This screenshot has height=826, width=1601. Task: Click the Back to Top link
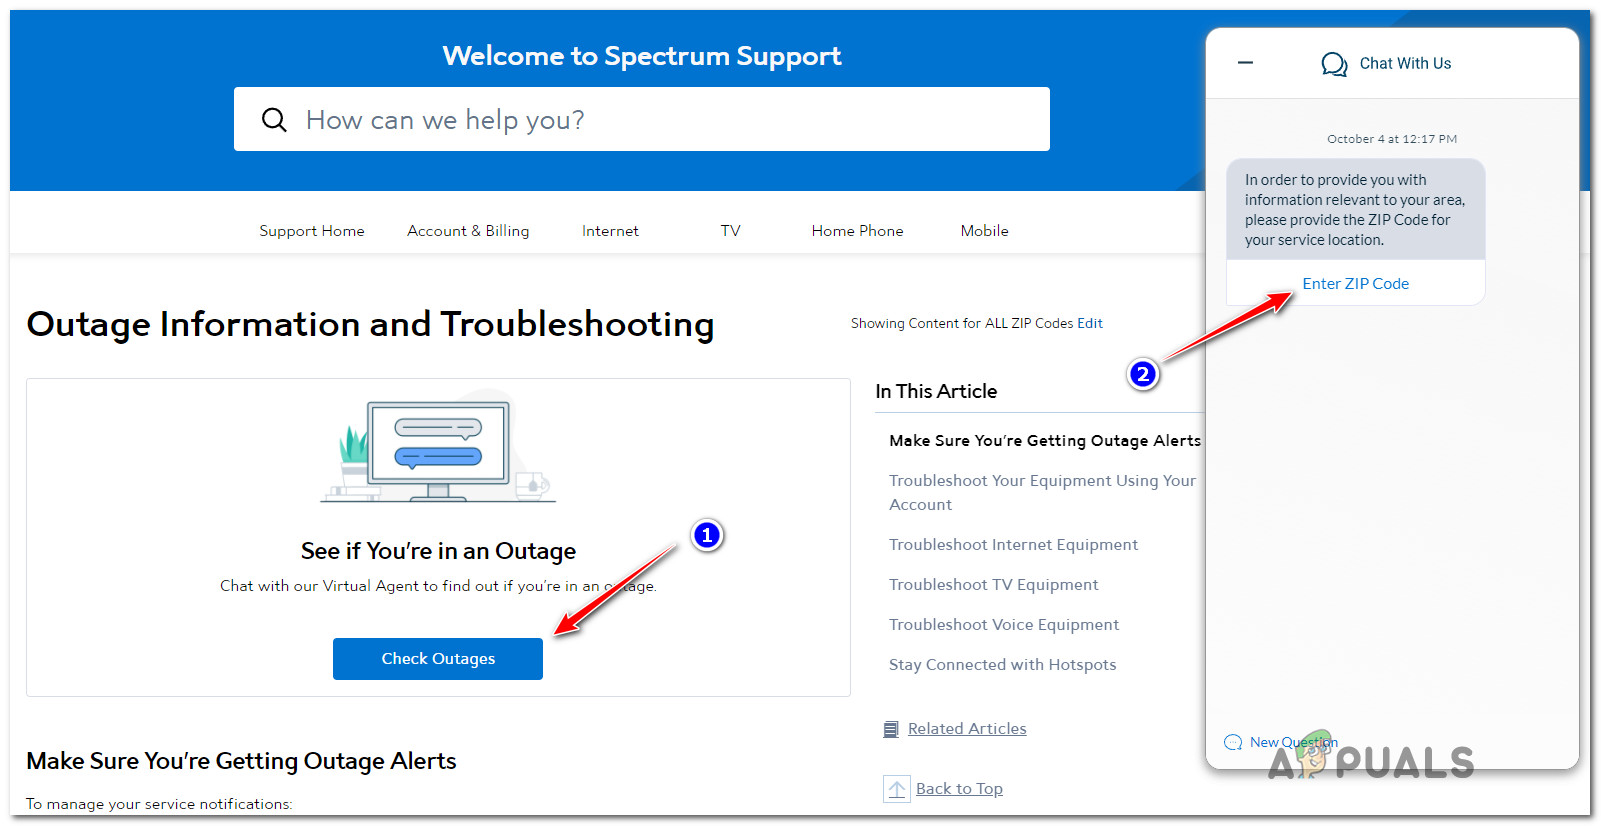pyautogui.click(x=959, y=789)
